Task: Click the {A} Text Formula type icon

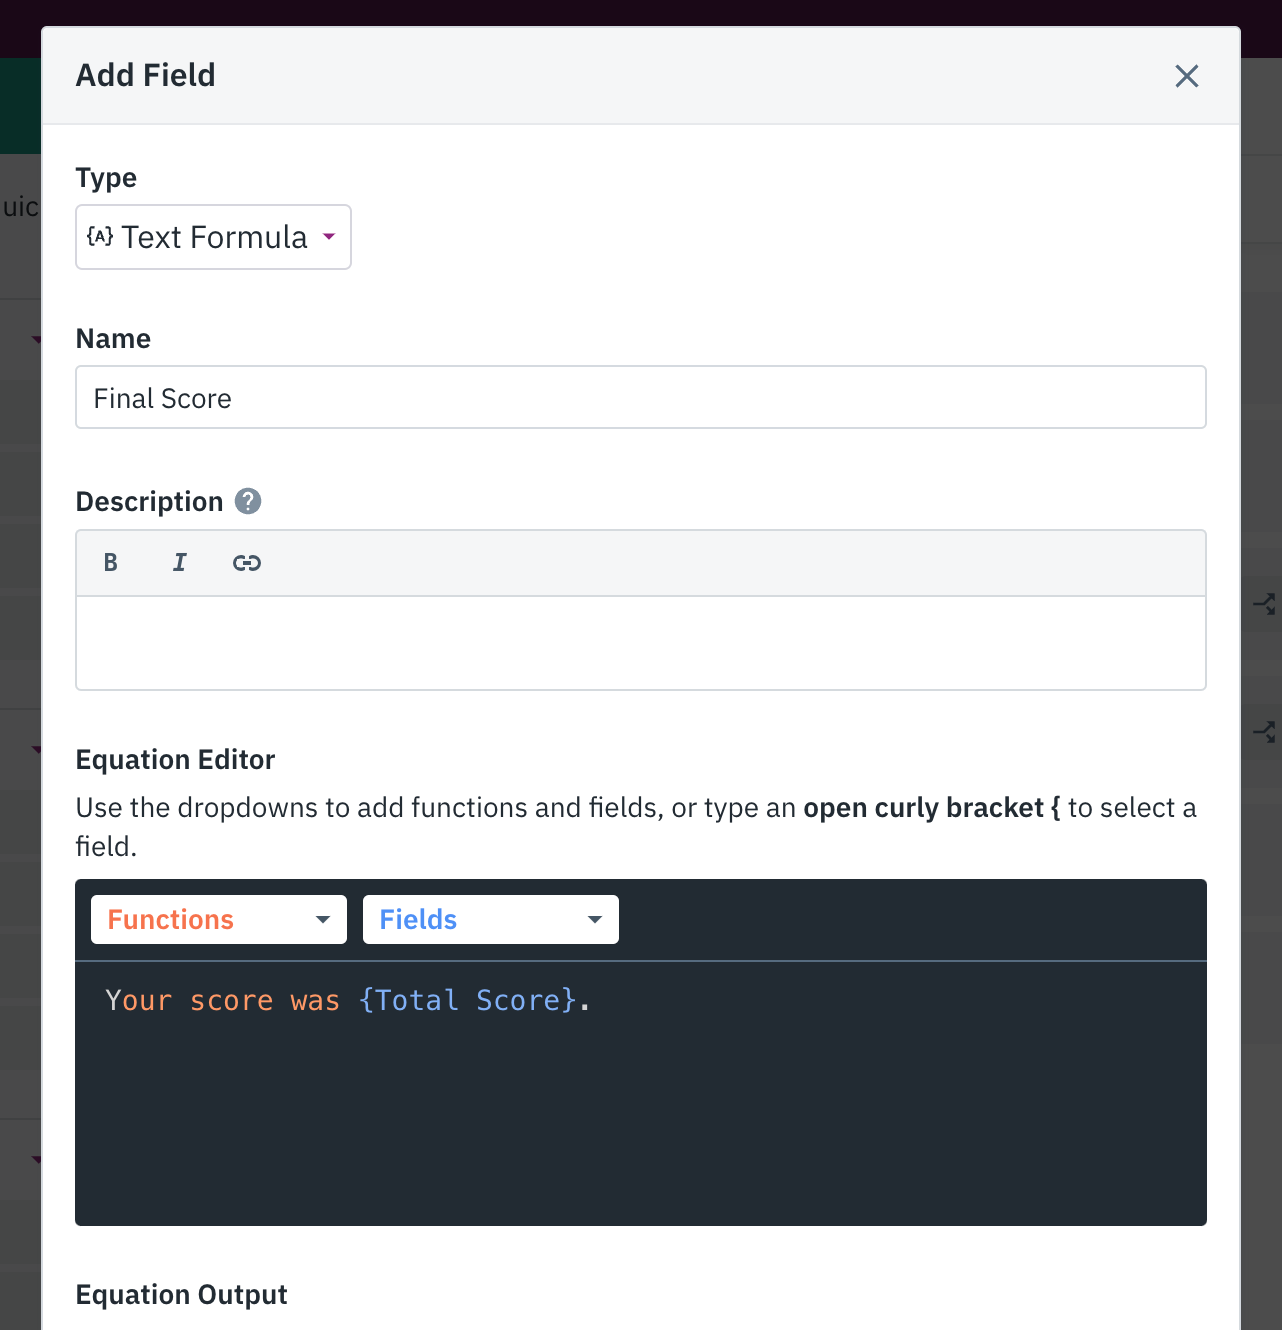Action: coord(101,236)
